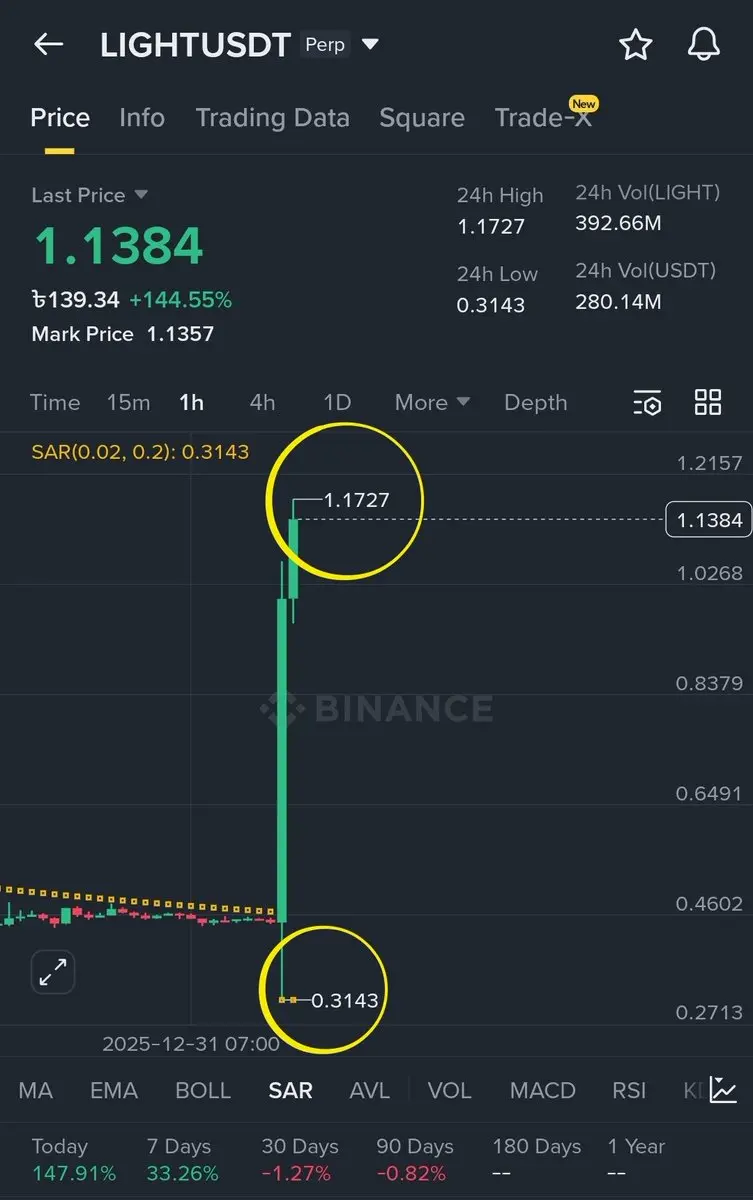This screenshot has height=1200, width=753.
Task: Open the Square tab
Action: coord(422,118)
